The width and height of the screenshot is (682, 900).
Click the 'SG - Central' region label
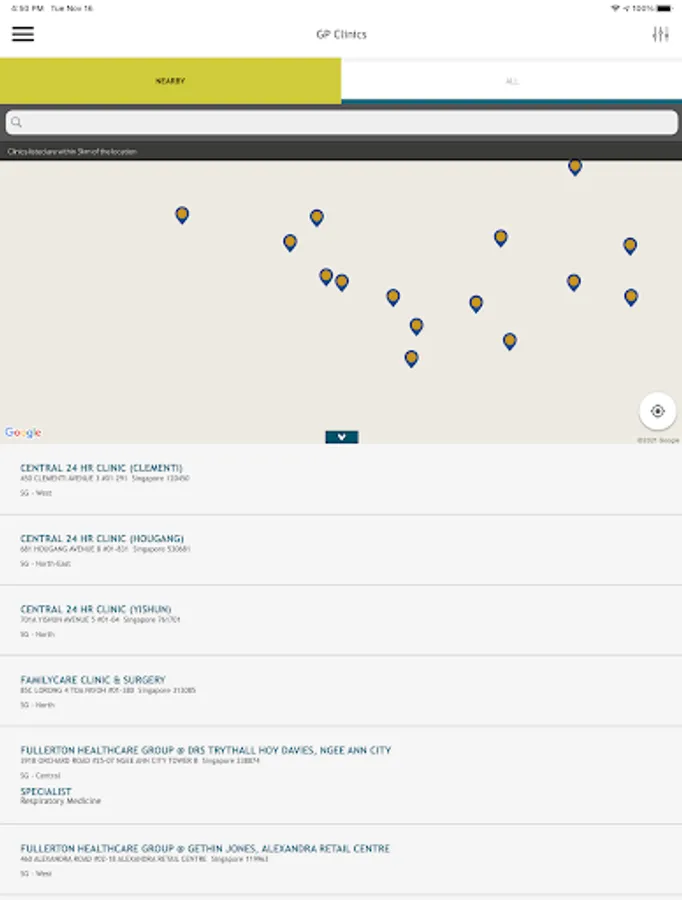coord(40,775)
